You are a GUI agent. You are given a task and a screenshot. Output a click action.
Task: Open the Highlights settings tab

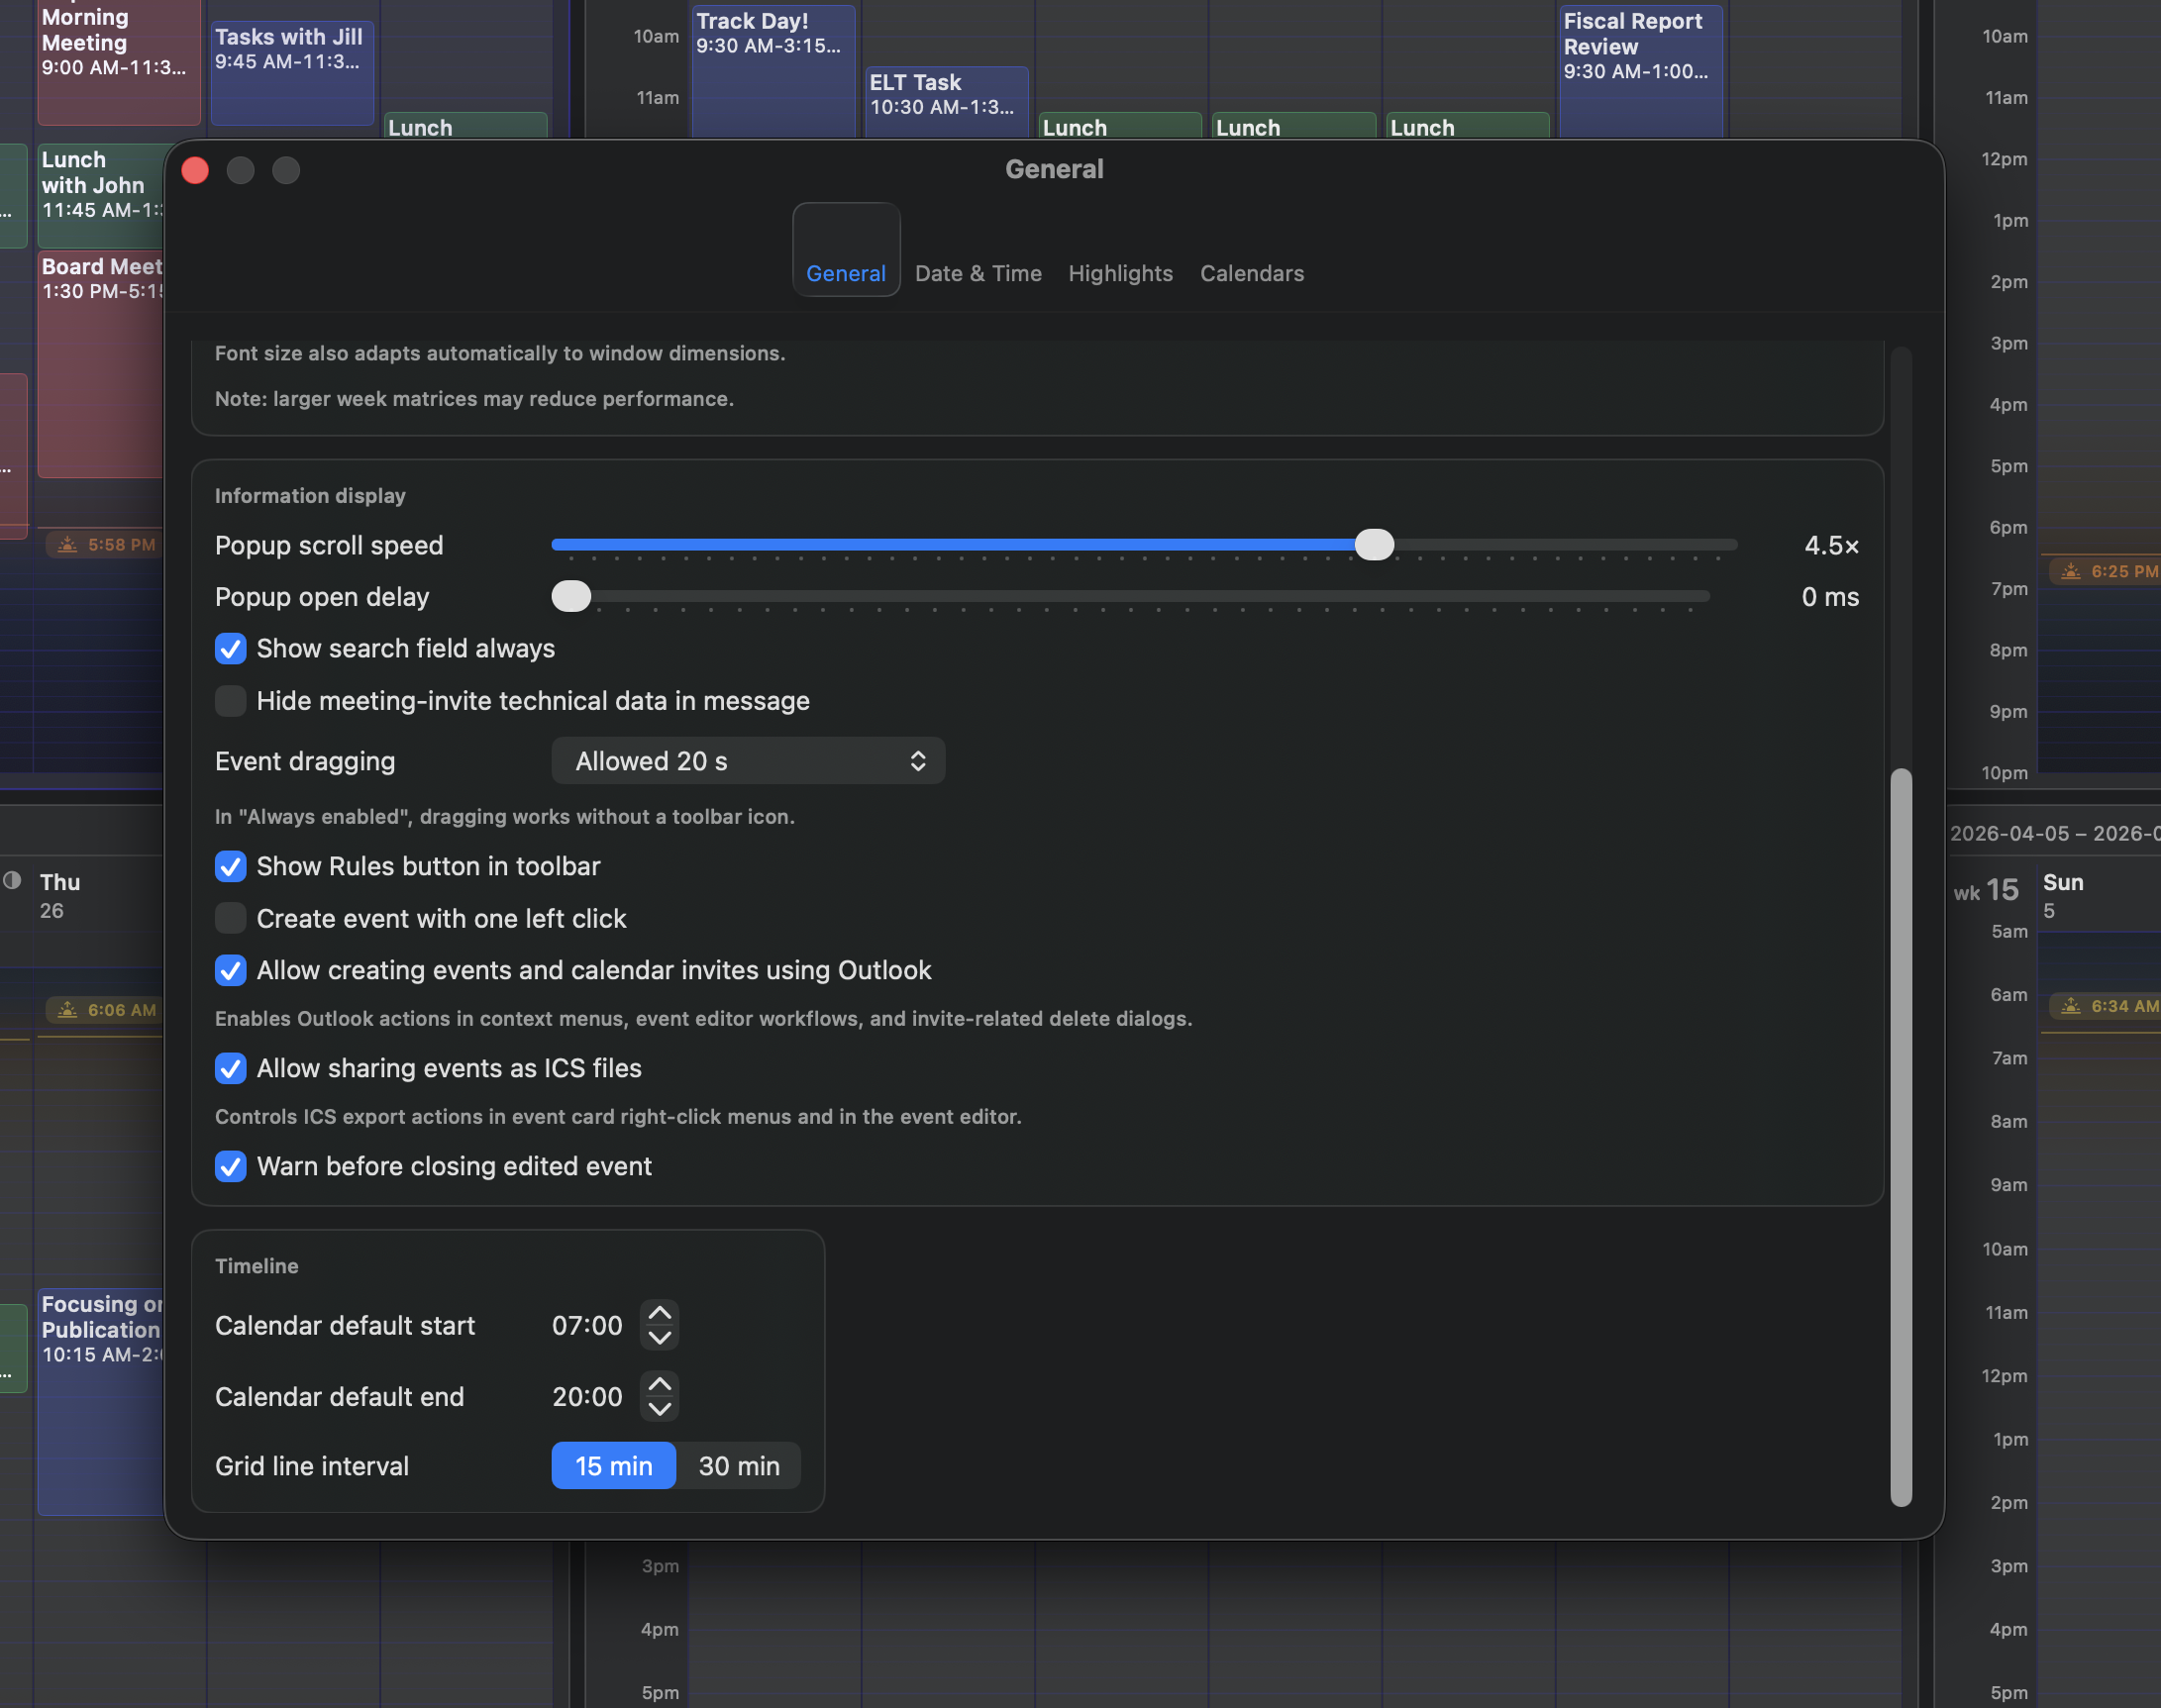tap(1120, 273)
